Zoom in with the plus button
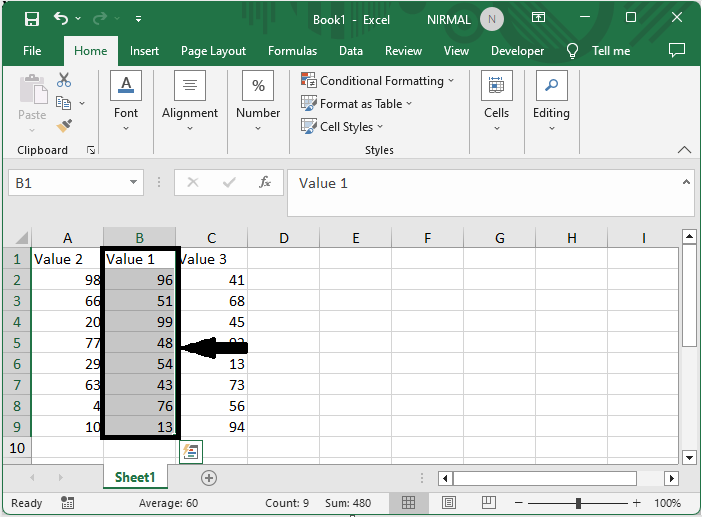This screenshot has width=702, height=517. point(636,503)
